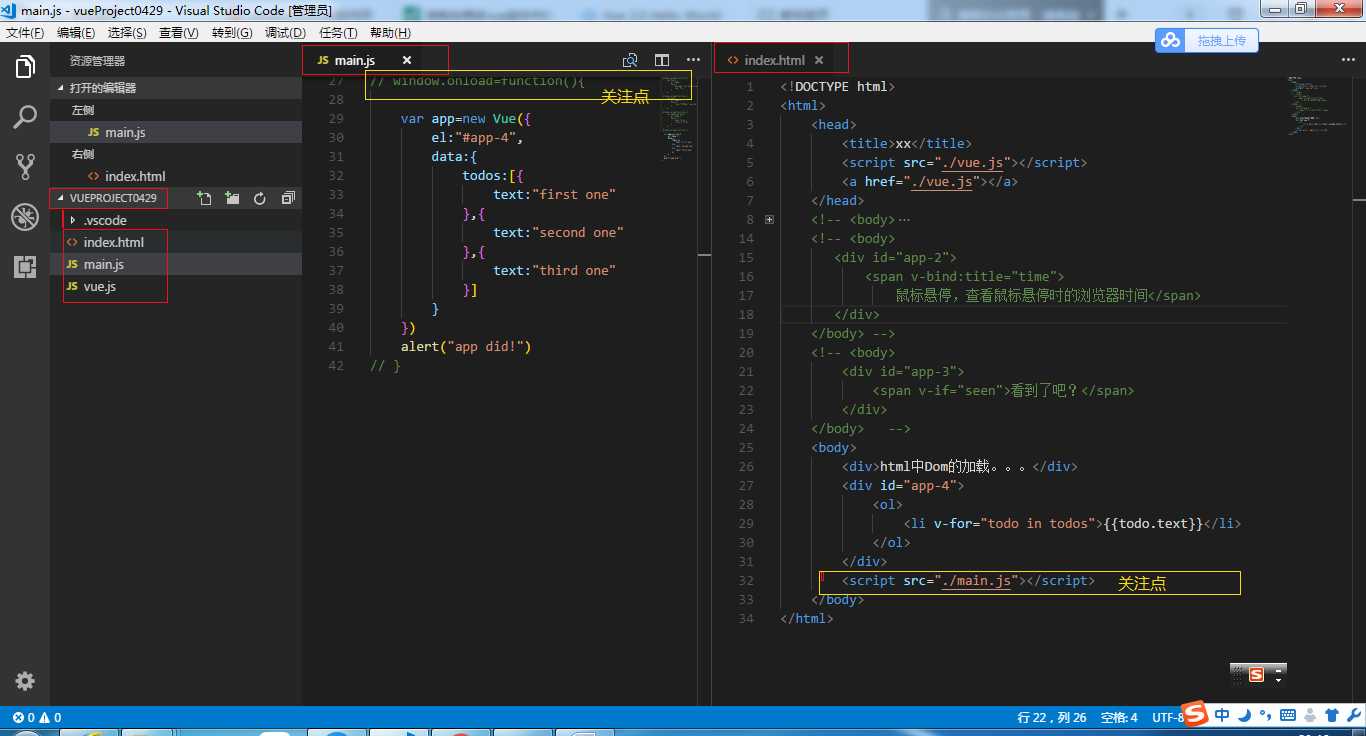This screenshot has width=1366, height=736.
Task: Click the alert("app did!") code line
Action: coord(466,347)
